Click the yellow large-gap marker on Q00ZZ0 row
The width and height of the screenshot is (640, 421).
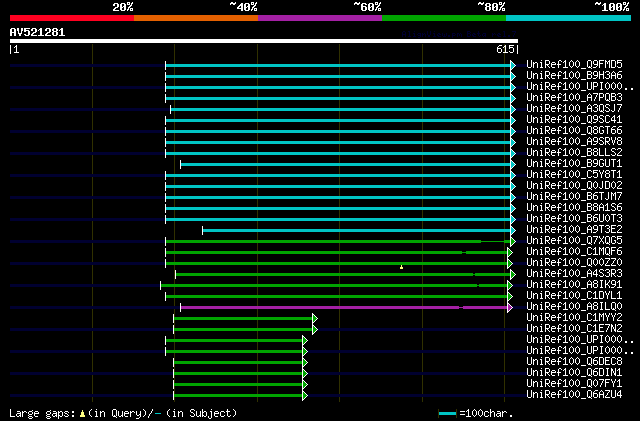click(x=402, y=267)
